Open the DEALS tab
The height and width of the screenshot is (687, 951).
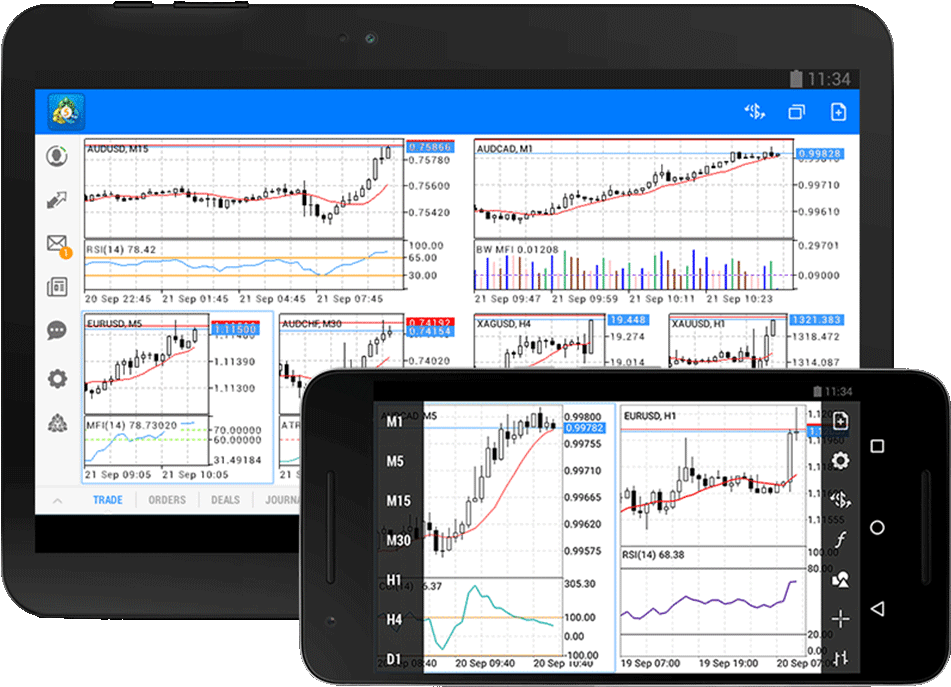tap(225, 500)
